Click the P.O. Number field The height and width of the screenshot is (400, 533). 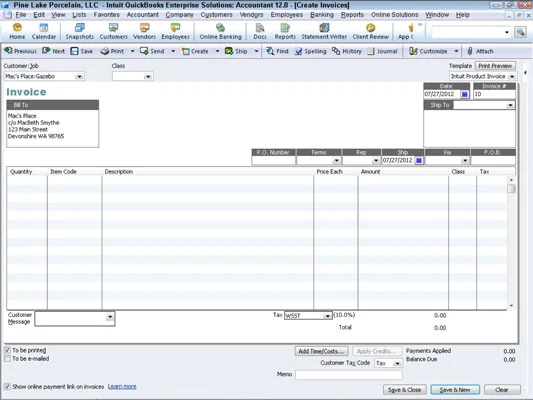273,160
